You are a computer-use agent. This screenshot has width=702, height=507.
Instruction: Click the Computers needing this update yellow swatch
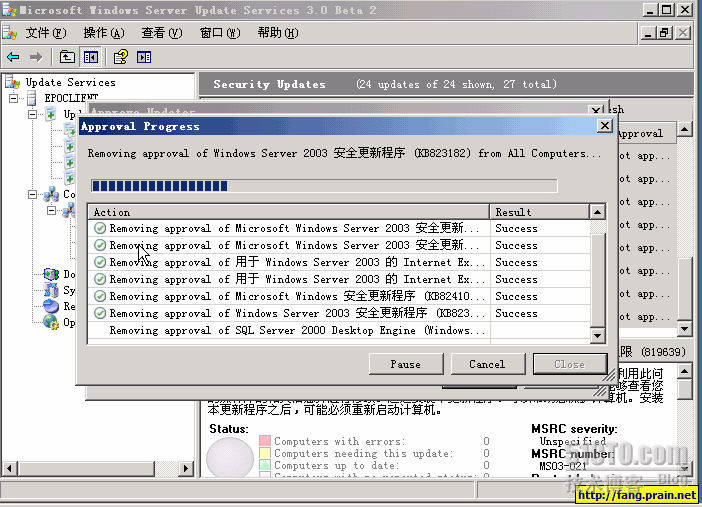point(265,453)
